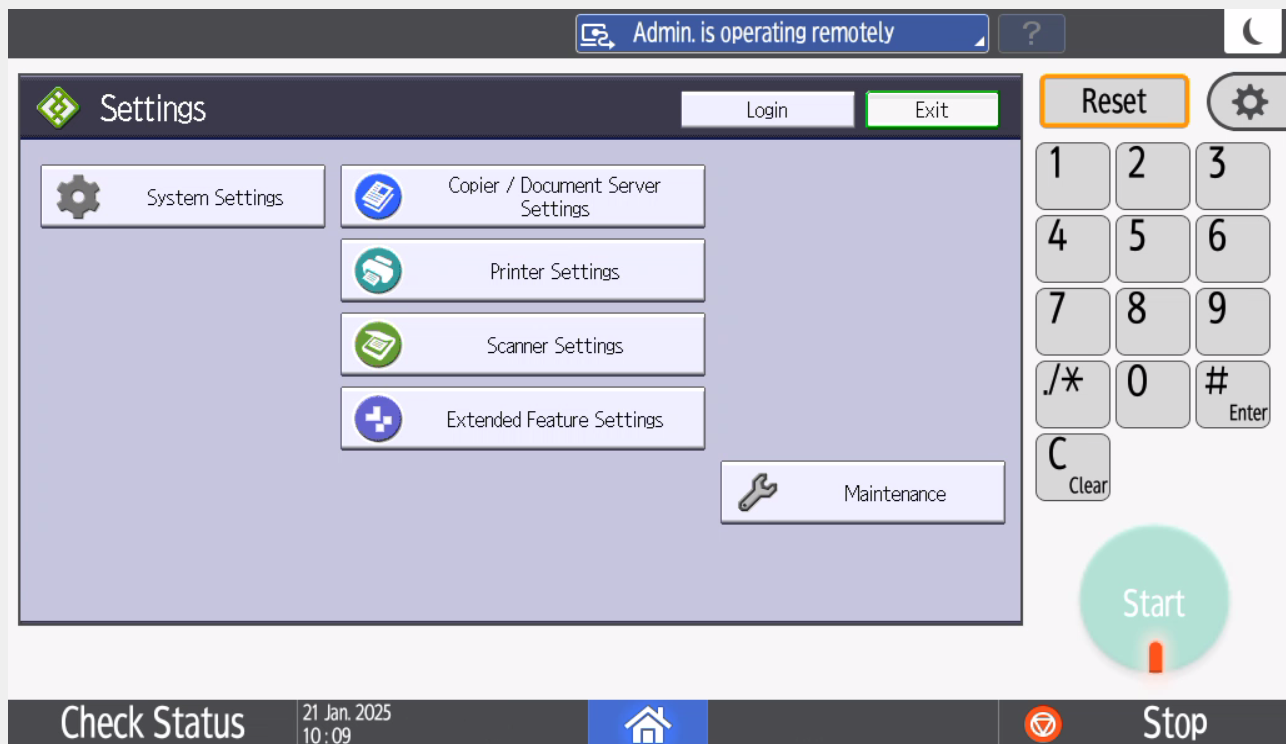Screen dimensions: 1286x744
Task: Open System Settings
Action: 182,195
